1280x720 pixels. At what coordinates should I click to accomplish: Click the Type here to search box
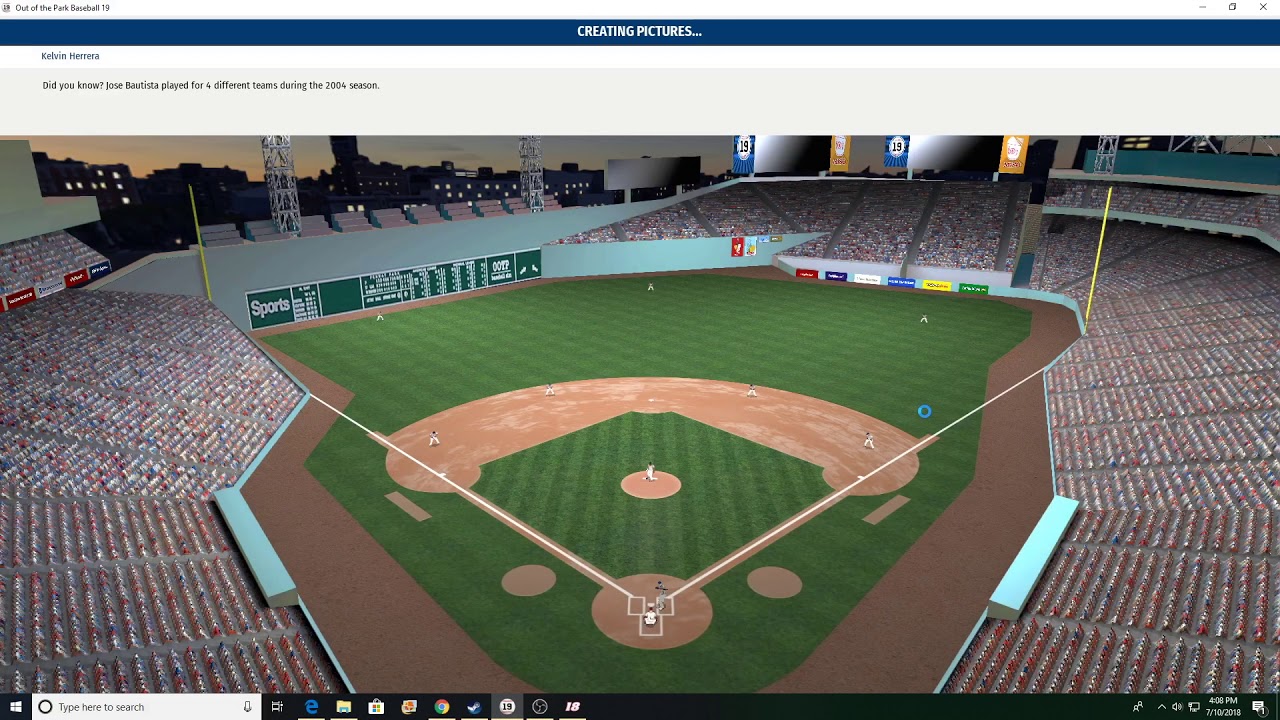click(x=145, y=707)
